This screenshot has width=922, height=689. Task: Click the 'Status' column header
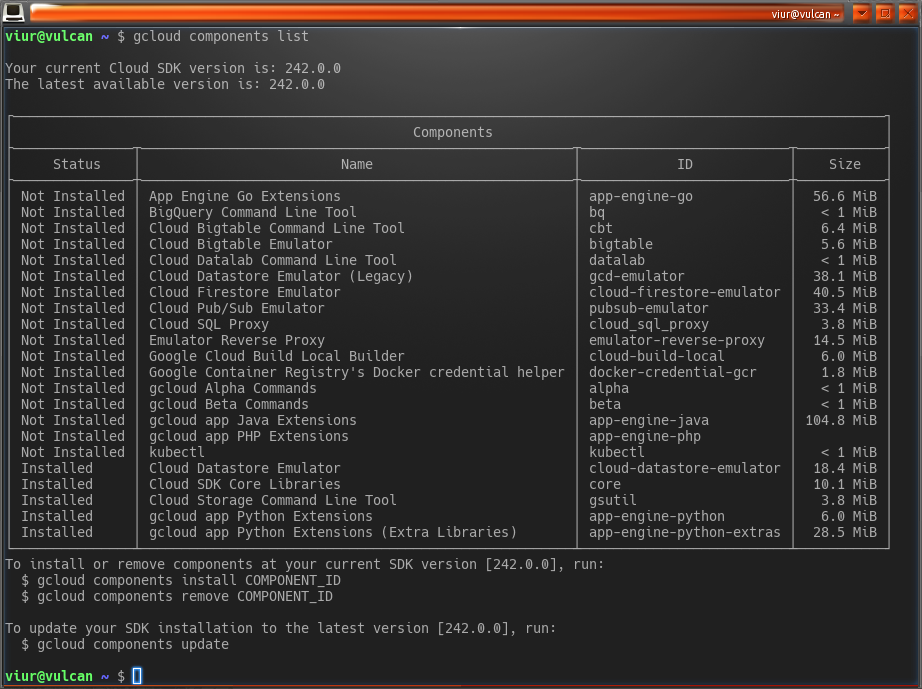[x=76, y=164]
